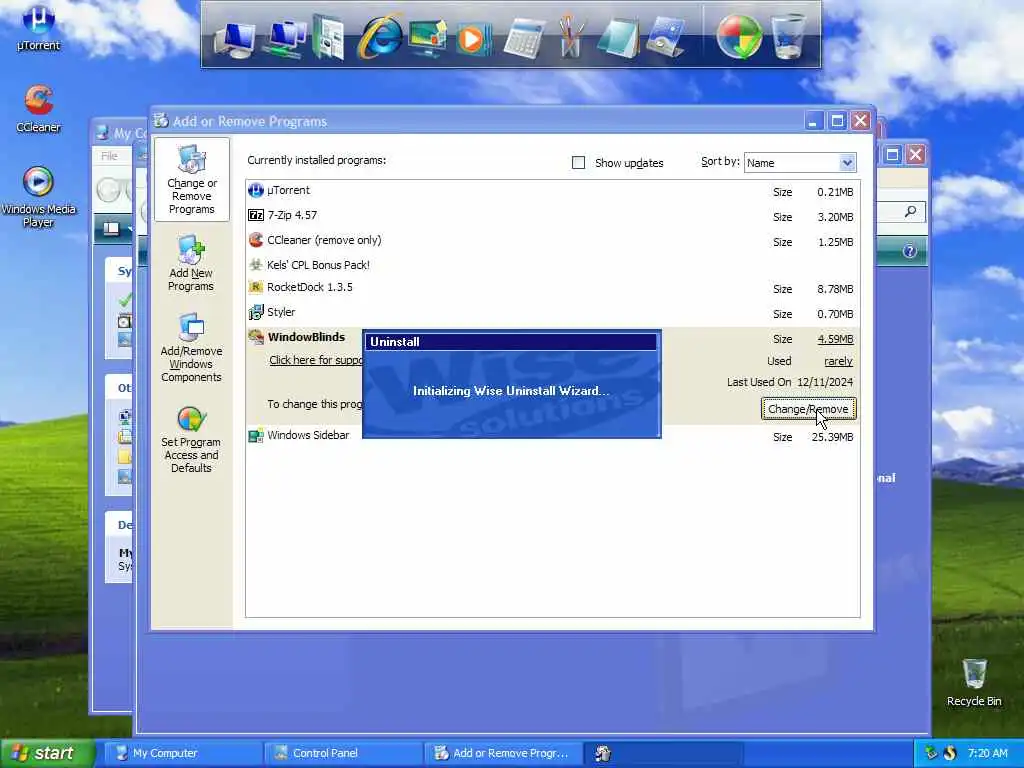Open Set Program Access and Defaults
Image resolution: width=1024 pixels, height=768 pixels.
[x=191, y=440]
